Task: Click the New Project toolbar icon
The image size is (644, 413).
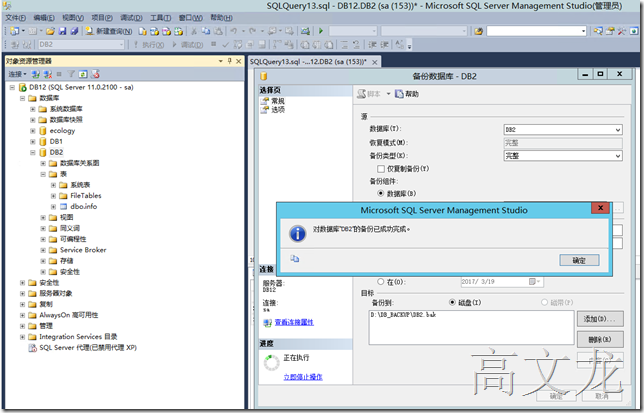Action: coord(15,31)
